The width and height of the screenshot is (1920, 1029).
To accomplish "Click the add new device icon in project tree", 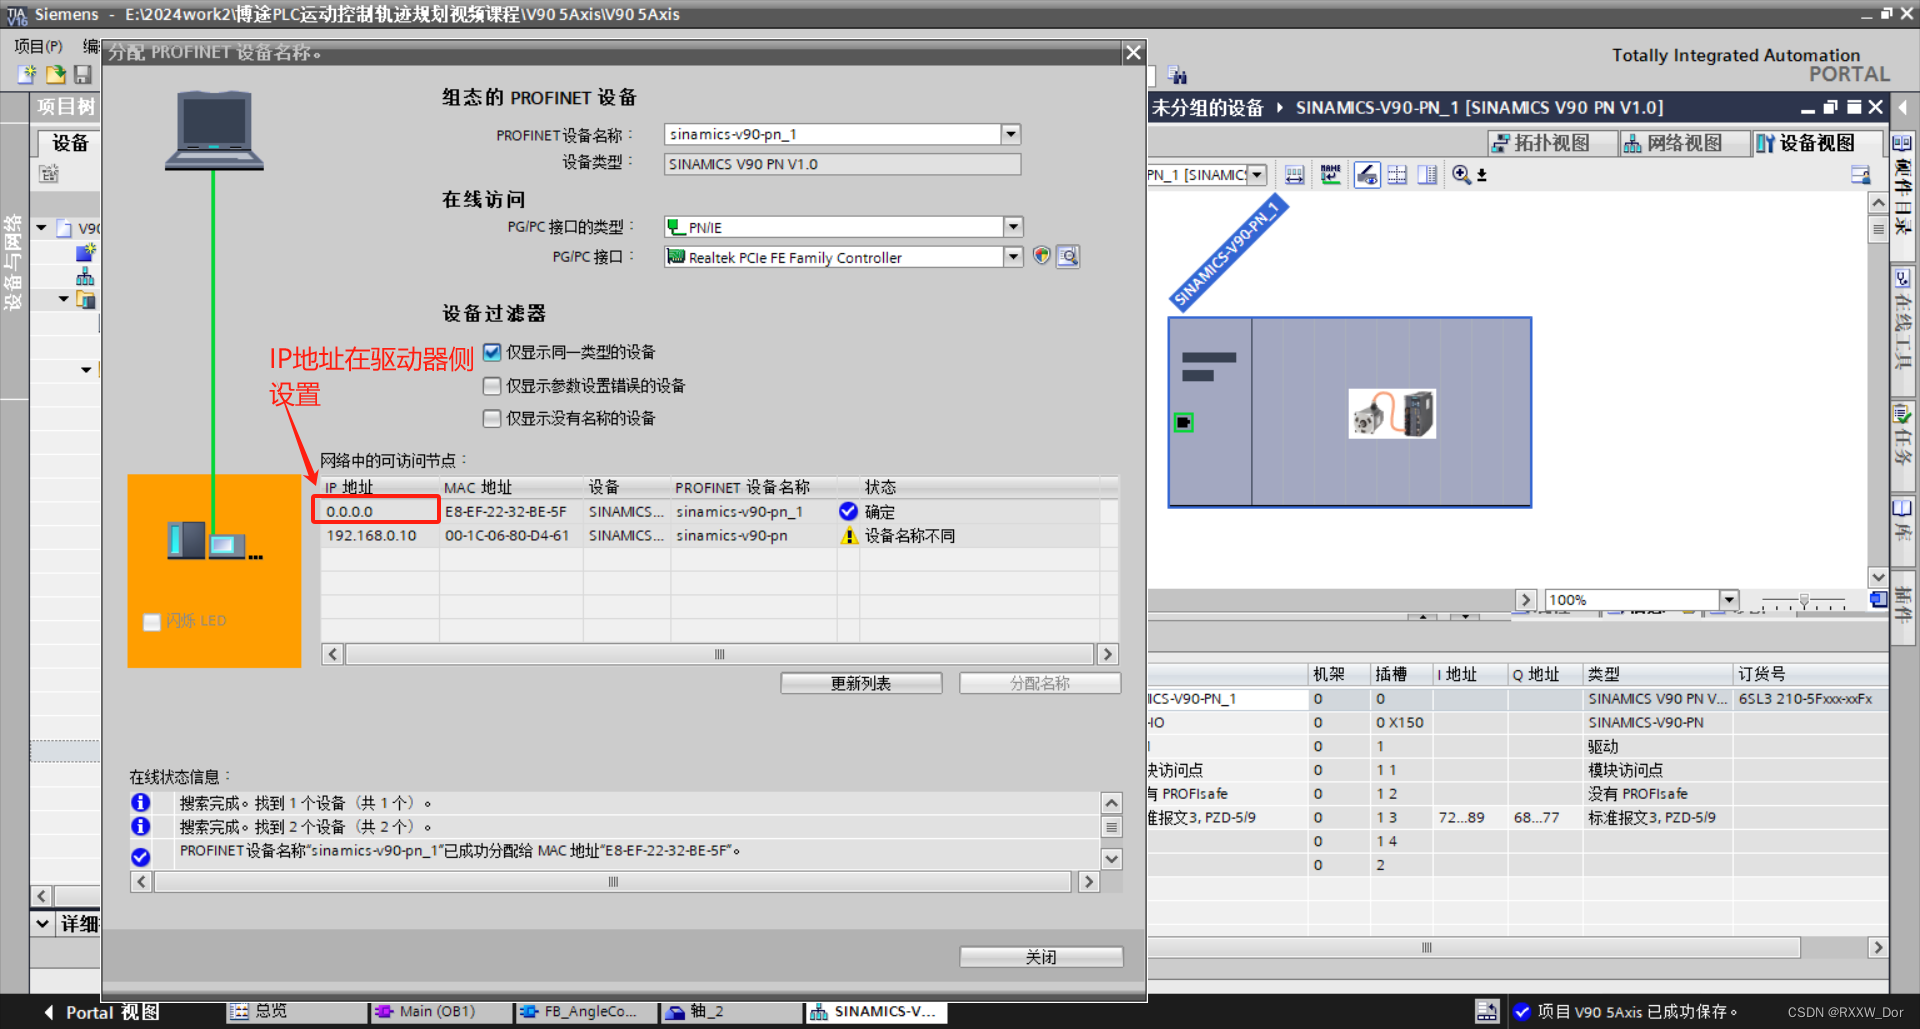I will coord(86,252).
